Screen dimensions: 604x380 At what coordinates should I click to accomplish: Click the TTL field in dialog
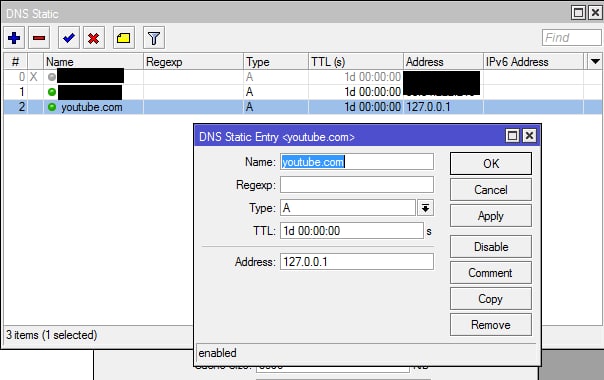click(x=352, y=230)
